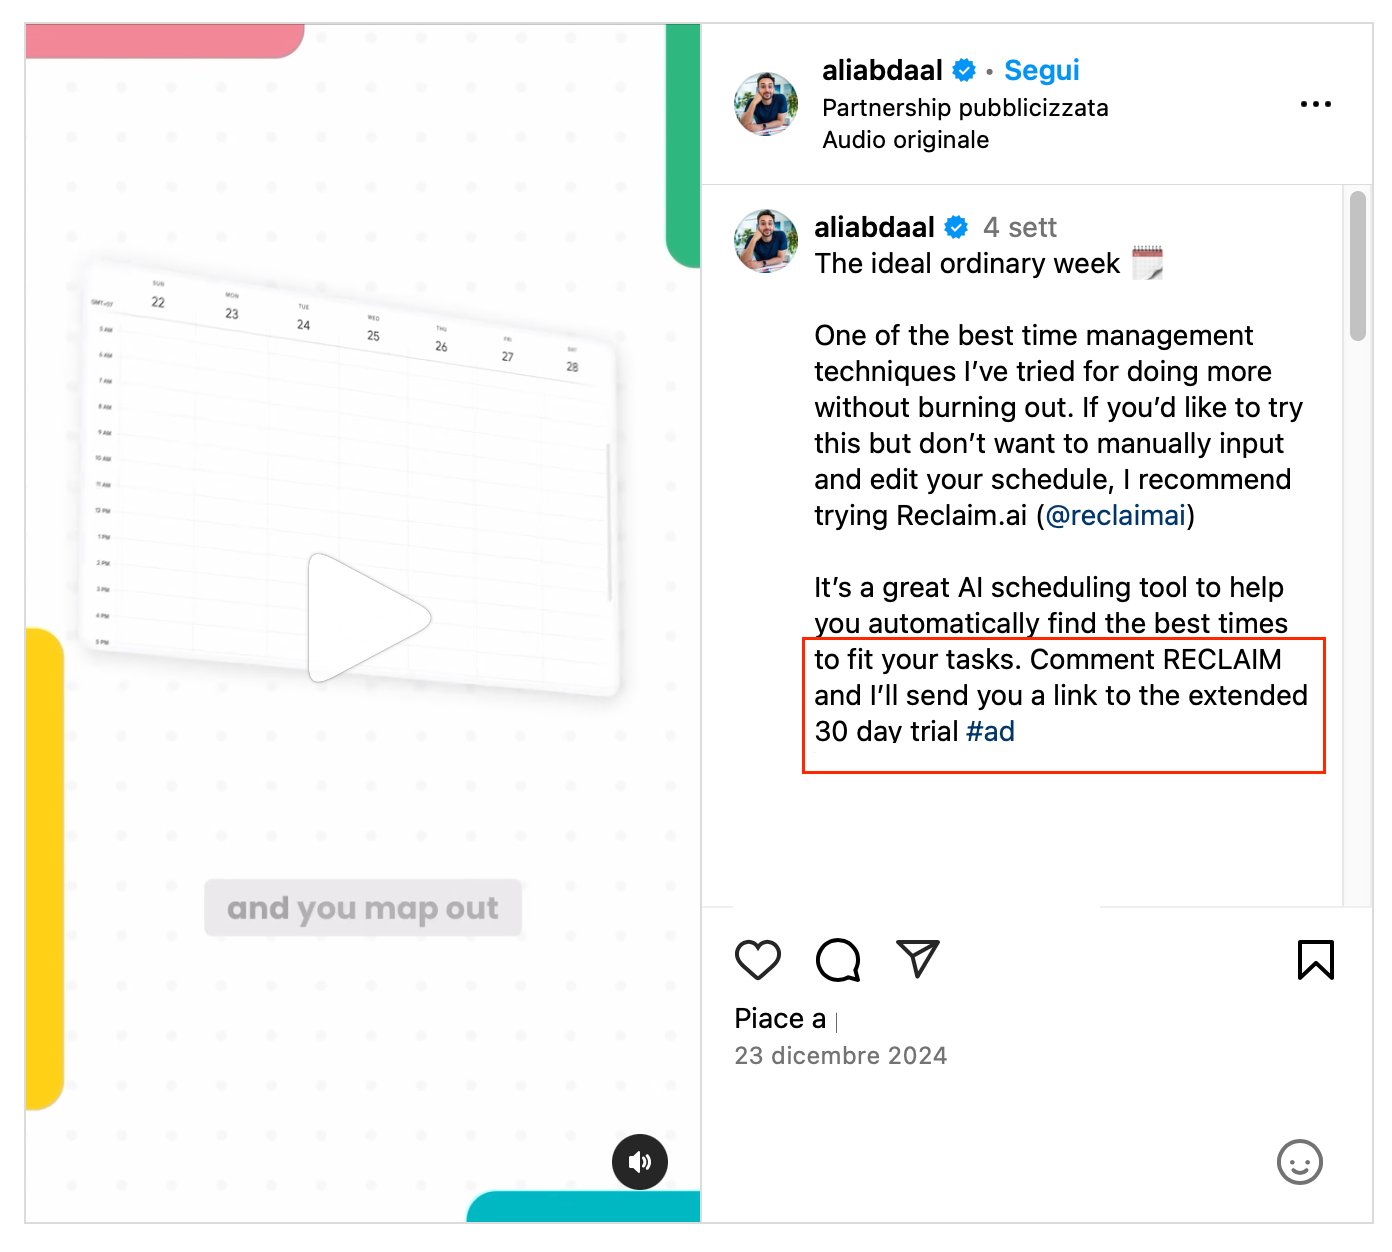Share the post via paper plane icon
The height and width of the screenshot is (1252, 1392).
(x=917, y=959)
